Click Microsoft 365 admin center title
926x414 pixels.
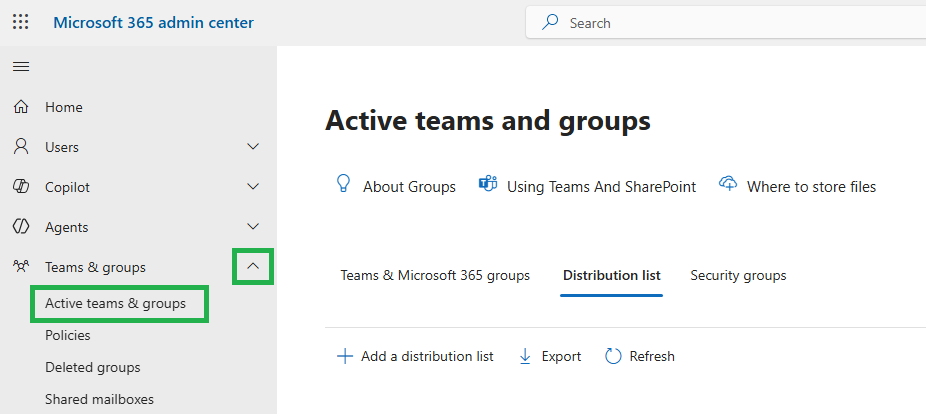click(154, 22)
